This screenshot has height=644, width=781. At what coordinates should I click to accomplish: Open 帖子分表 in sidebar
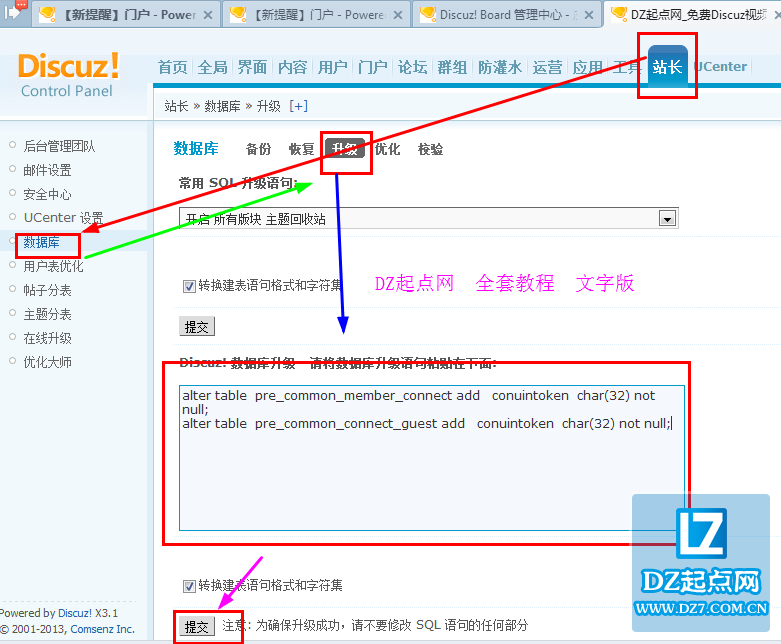pyautogui.click(x=47, y=290)
